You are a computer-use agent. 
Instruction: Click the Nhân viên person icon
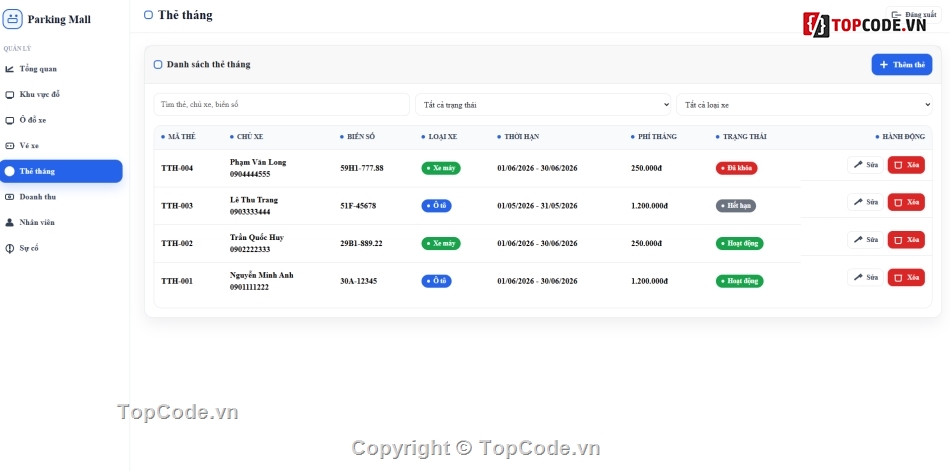tap(9, 222)
